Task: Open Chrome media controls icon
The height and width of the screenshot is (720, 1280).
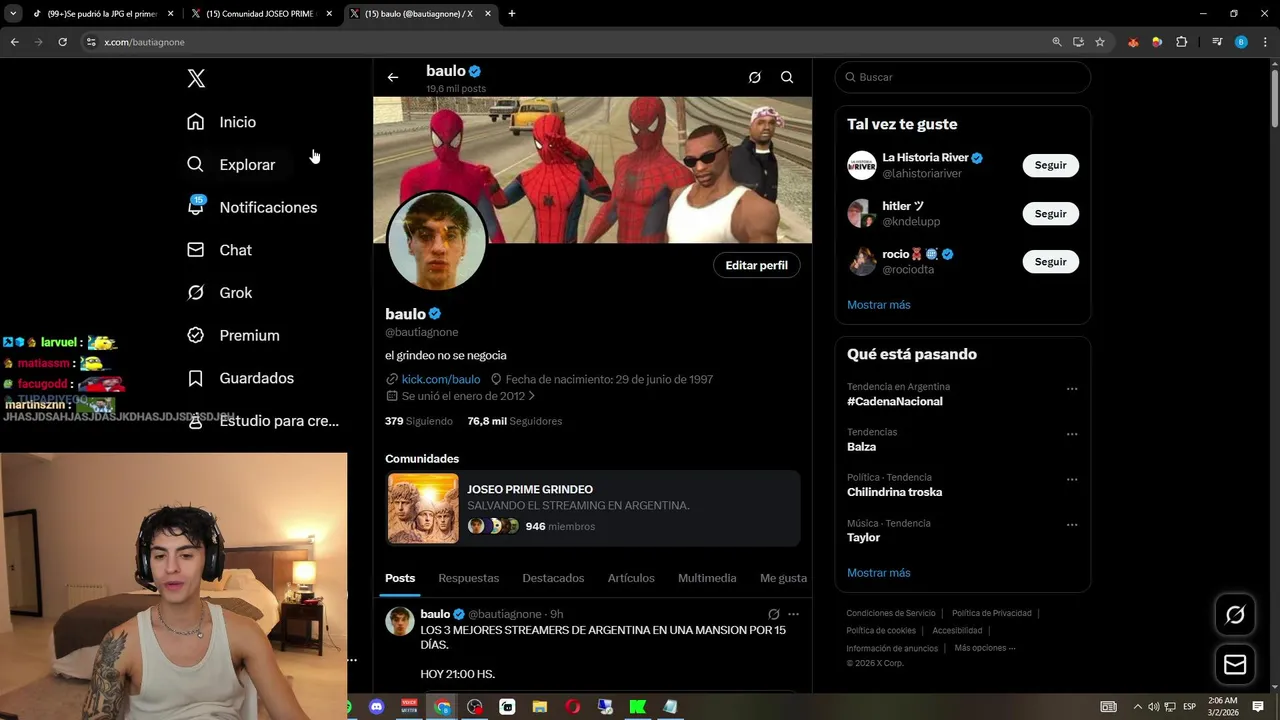Action: point(1217,42)
